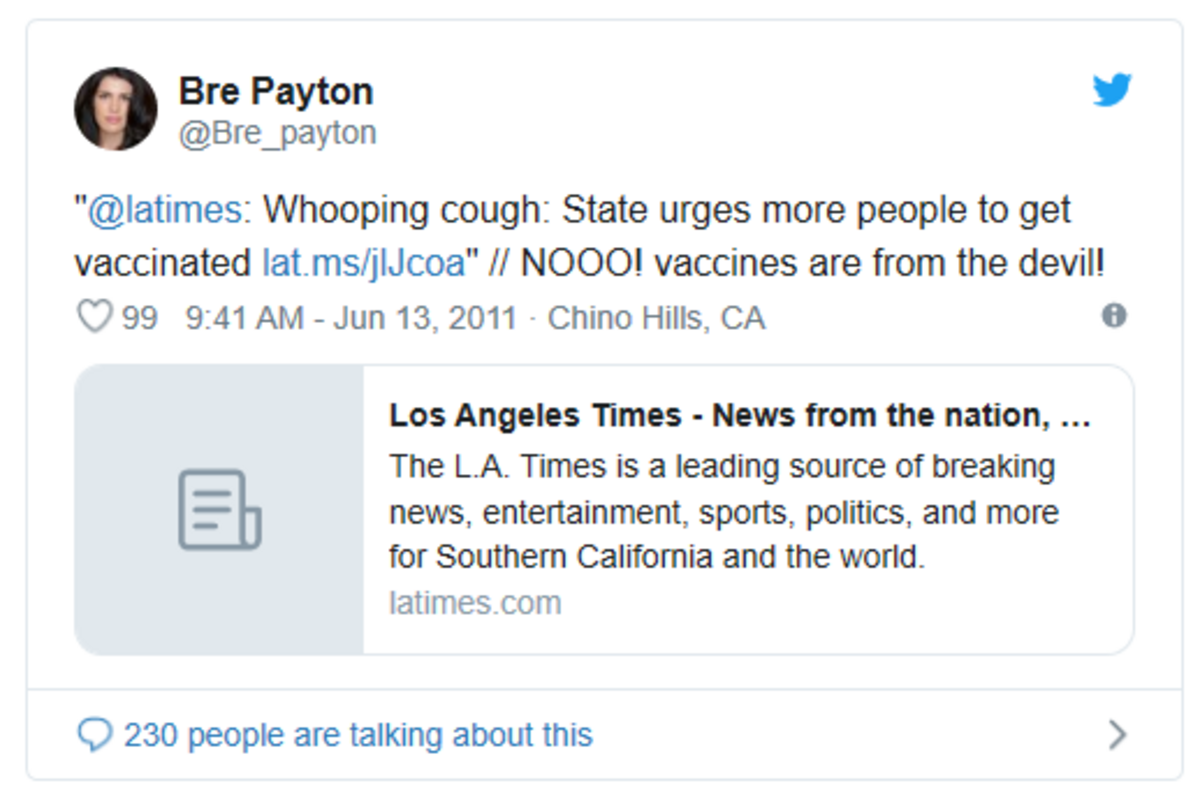Viewport: 1200px width, 811px height.
Task: Click the latimes.com domain text
Action: 475,603
